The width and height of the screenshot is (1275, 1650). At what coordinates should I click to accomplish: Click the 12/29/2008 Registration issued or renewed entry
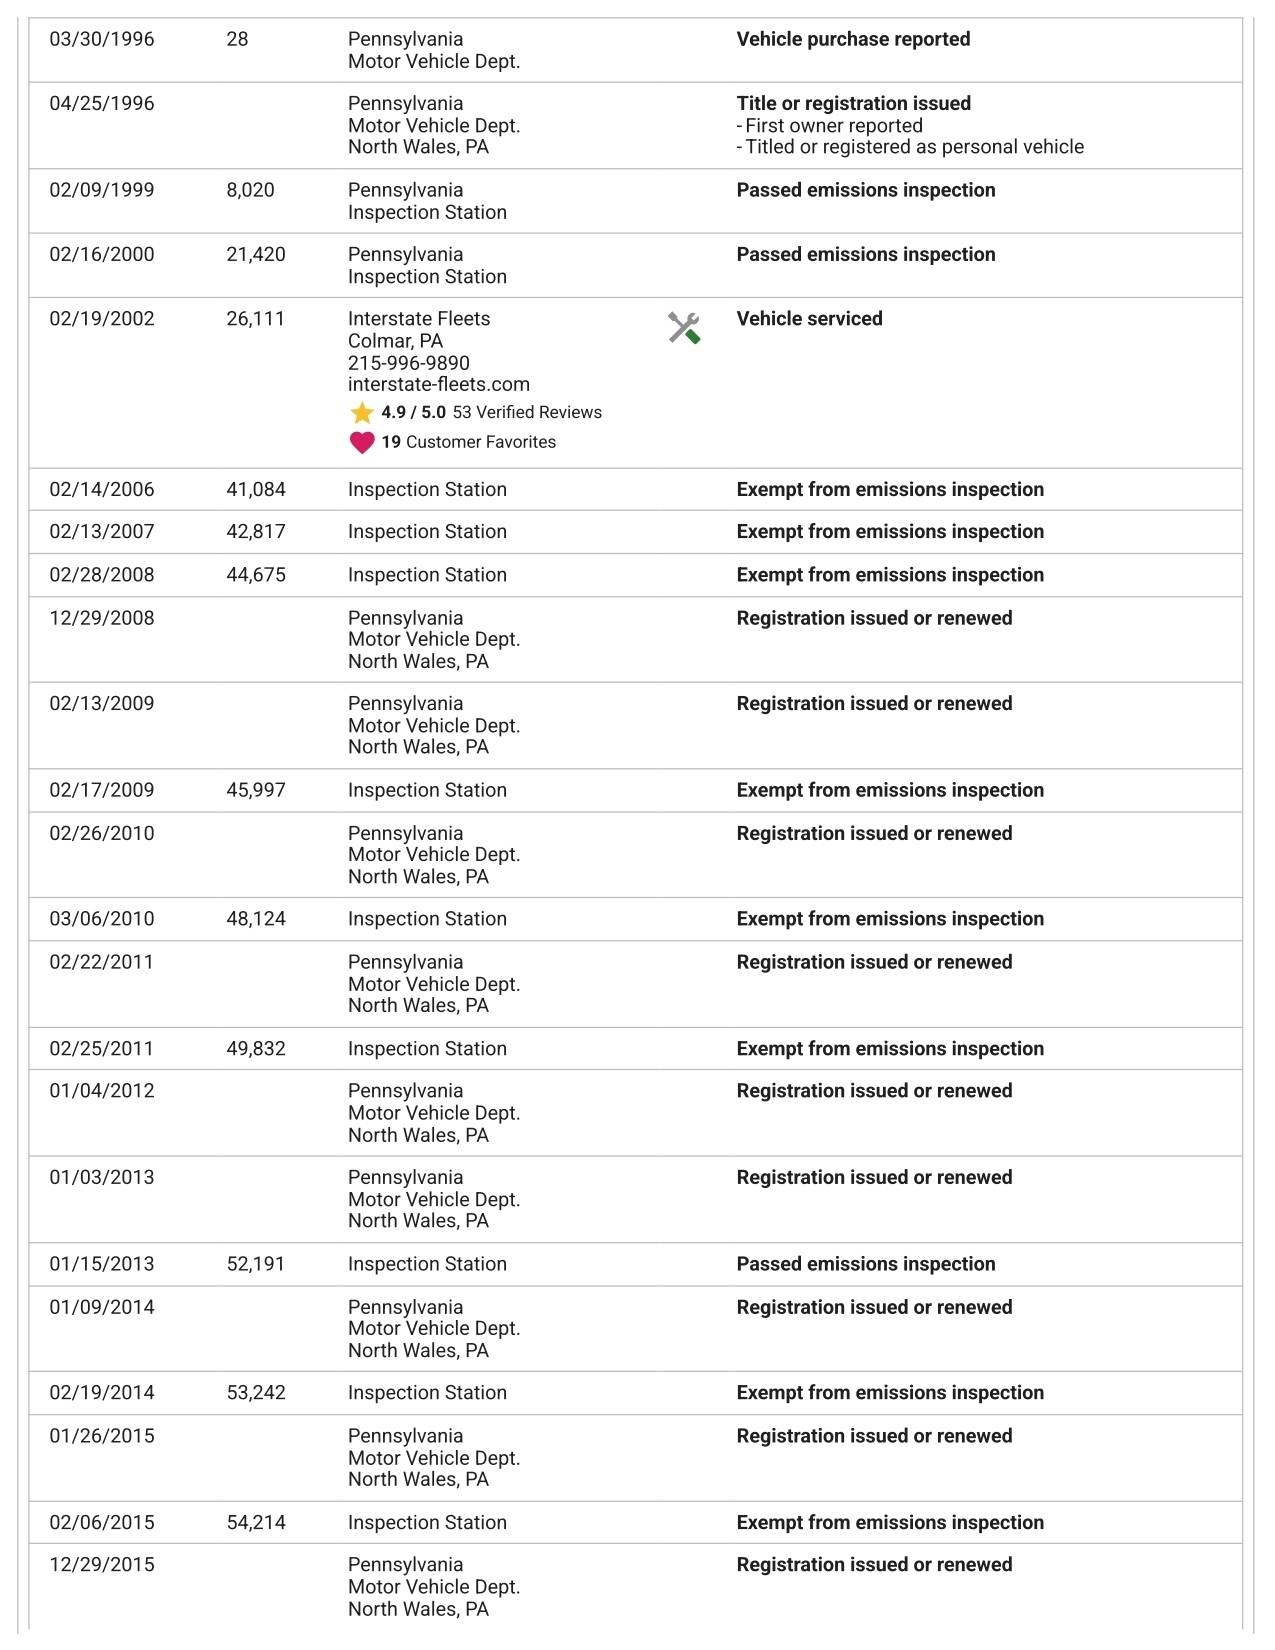click(x=874, y=618)
